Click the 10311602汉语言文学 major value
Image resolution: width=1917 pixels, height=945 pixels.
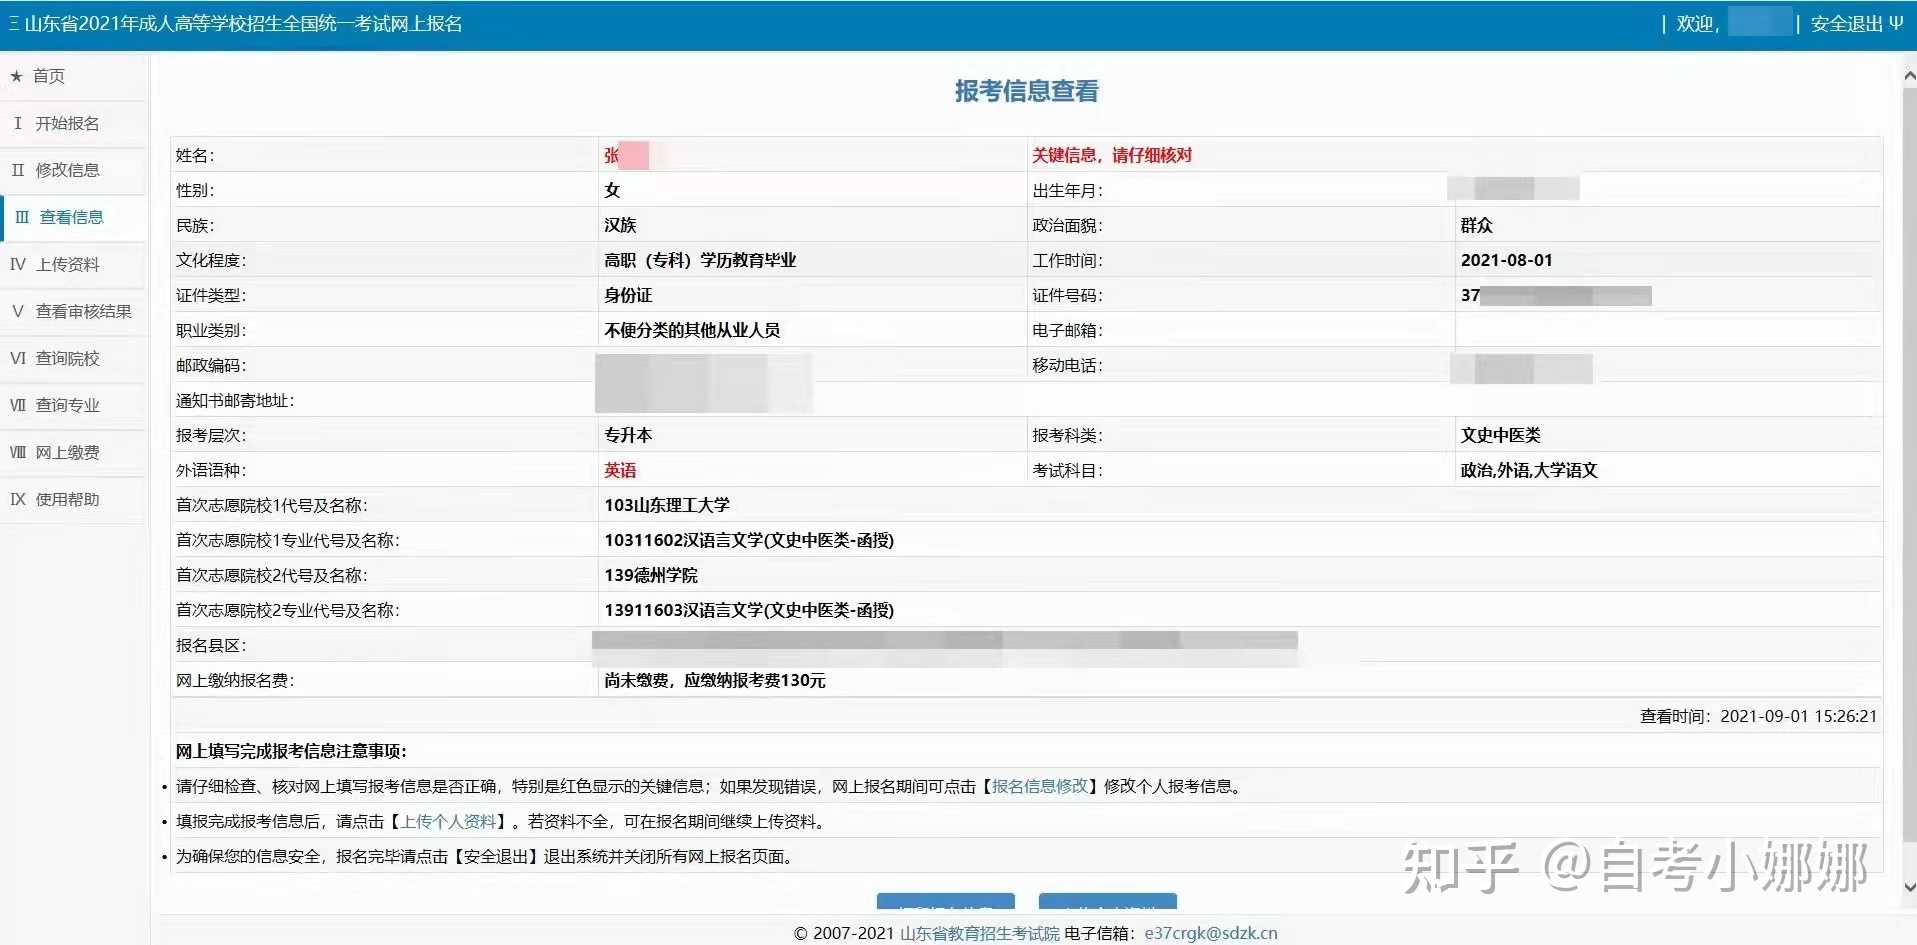click(x=749, y=540)
